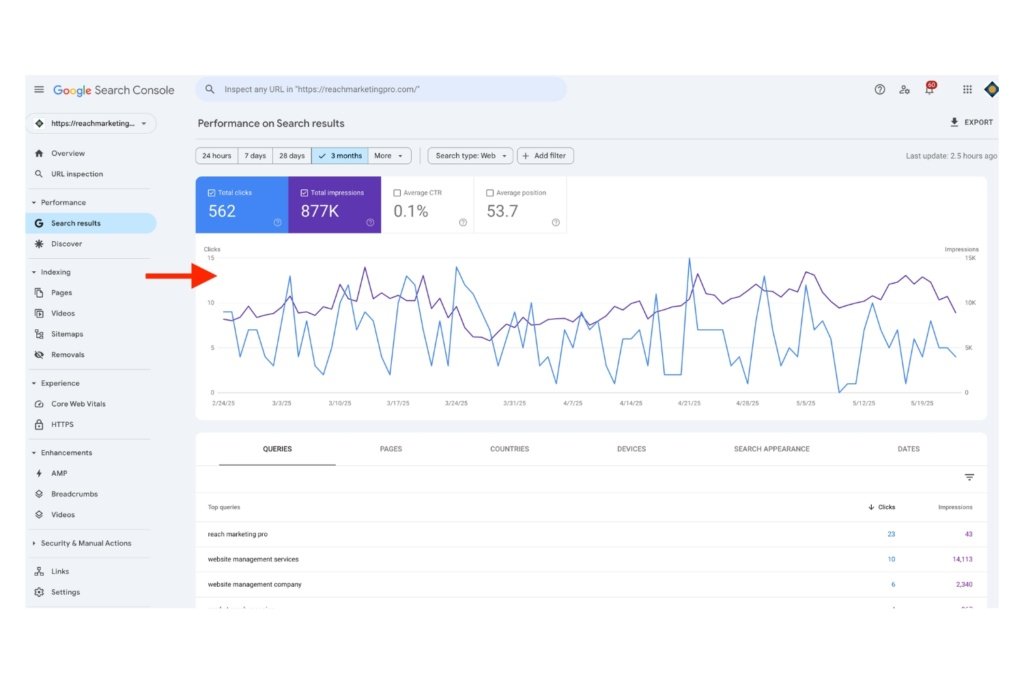Screen dimensions: 1024x683
Task: Click the AMP lightning icon
Action: (x=39, y=473)
